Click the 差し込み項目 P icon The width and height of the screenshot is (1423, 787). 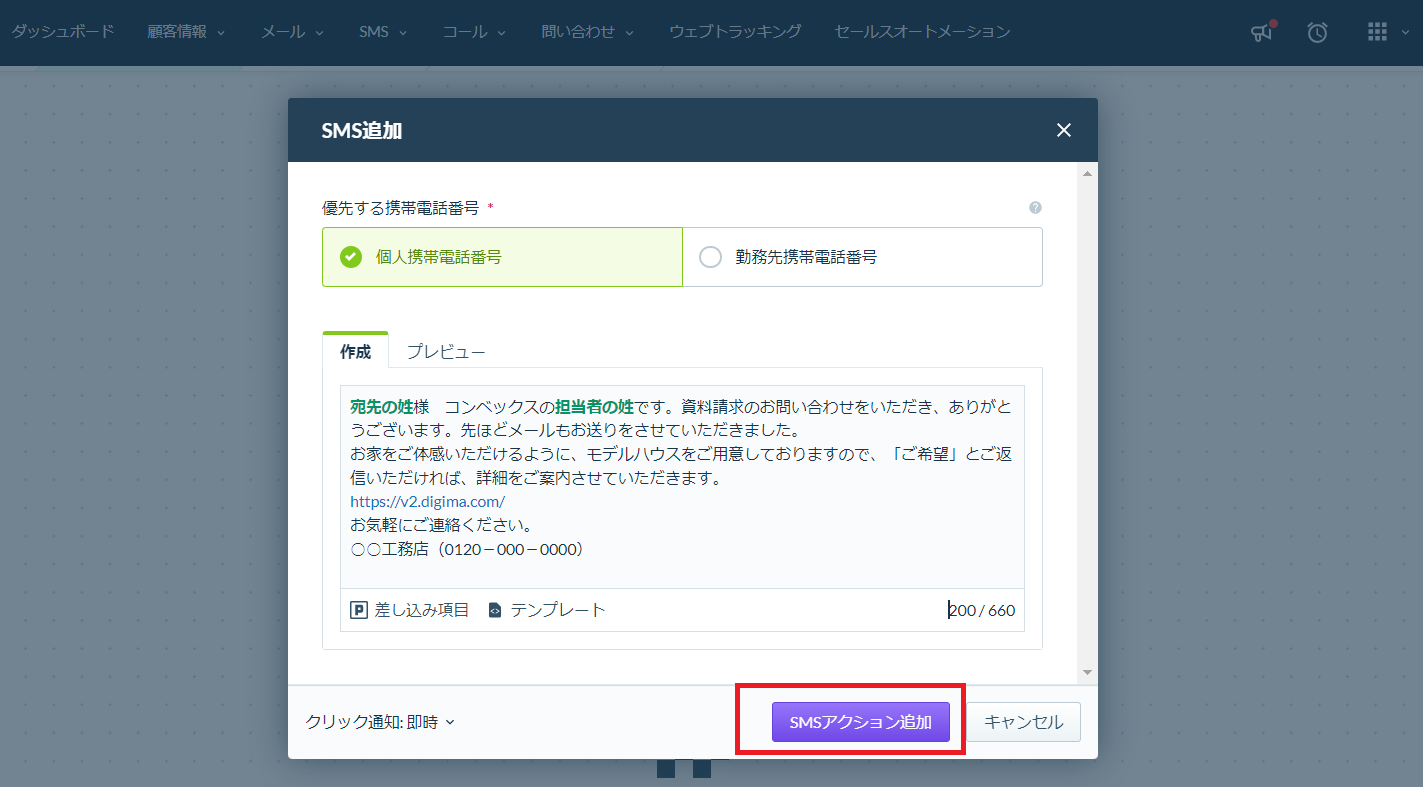click(359, 610)
